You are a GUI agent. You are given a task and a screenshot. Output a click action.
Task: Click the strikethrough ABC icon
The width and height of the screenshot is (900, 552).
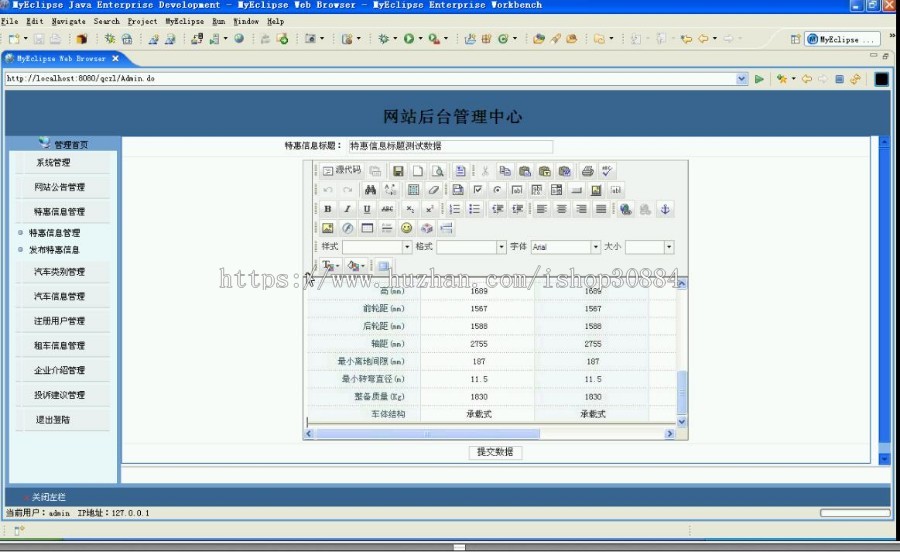(x=387, y=209)
